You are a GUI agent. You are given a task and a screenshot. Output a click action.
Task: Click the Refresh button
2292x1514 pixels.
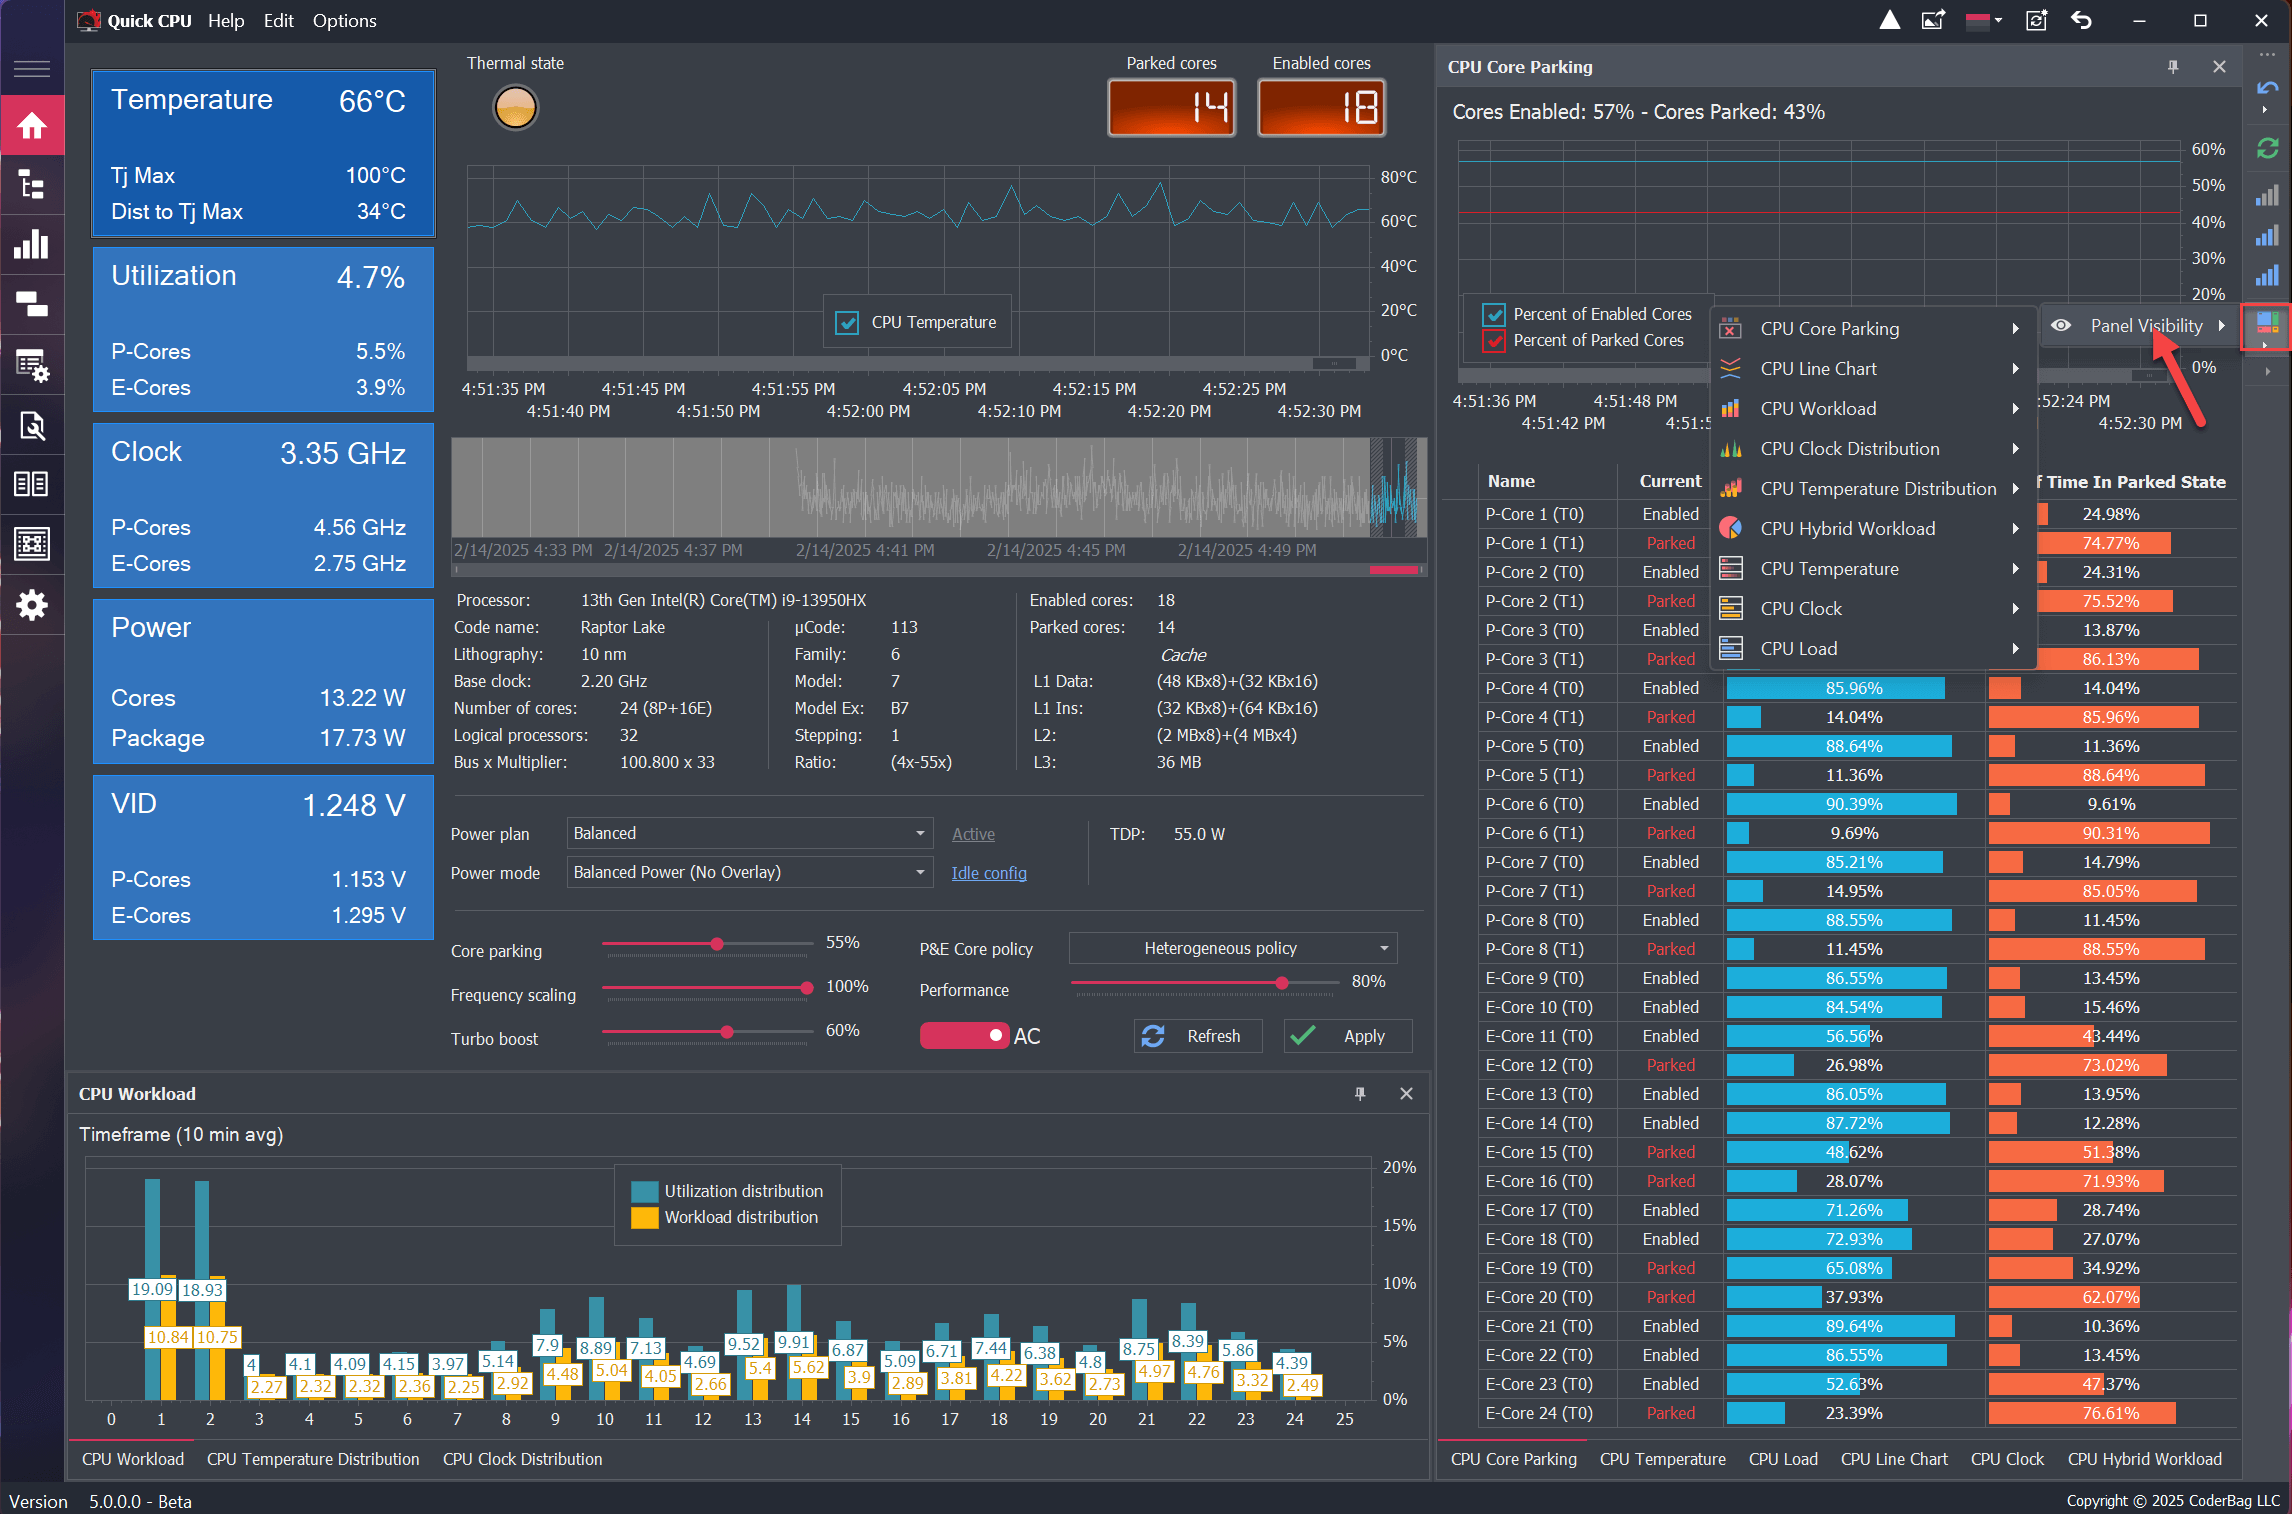point(1198,1036)
